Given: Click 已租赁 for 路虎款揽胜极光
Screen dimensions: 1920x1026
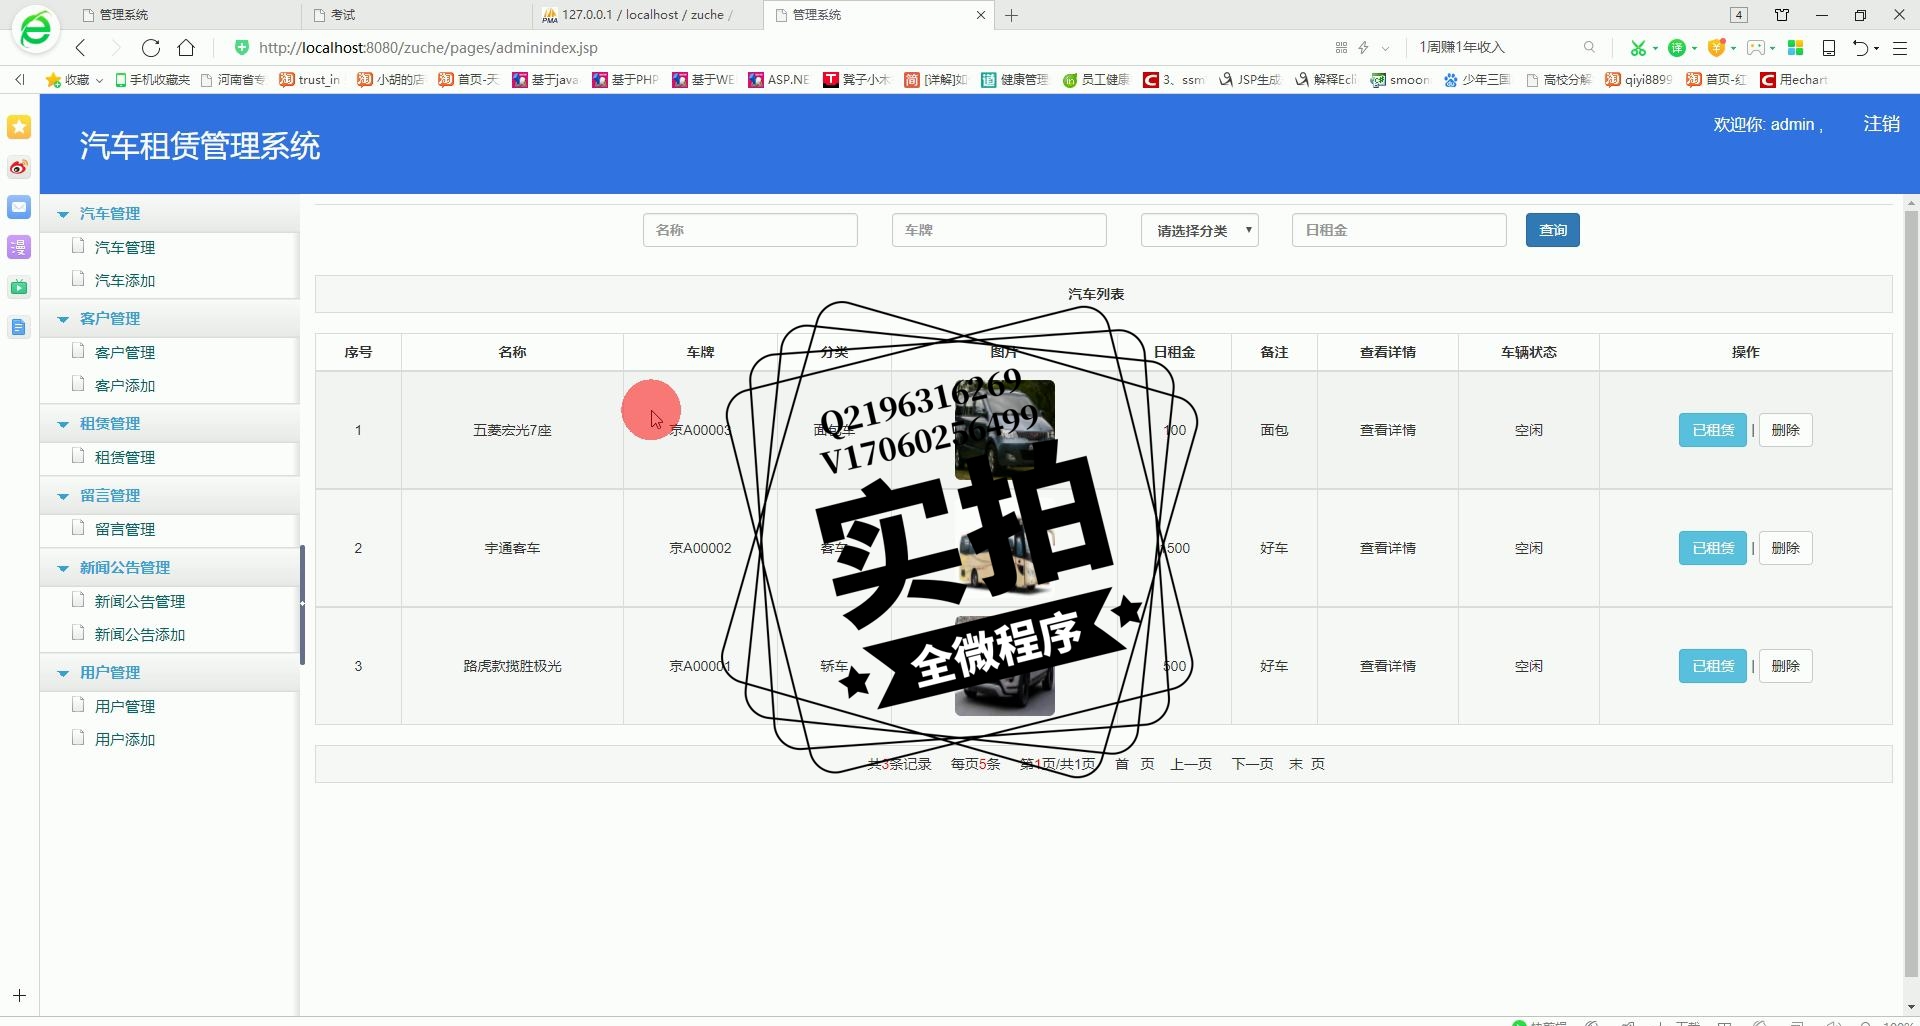Looking at the screenshot, I should (x=1712, y=666).
